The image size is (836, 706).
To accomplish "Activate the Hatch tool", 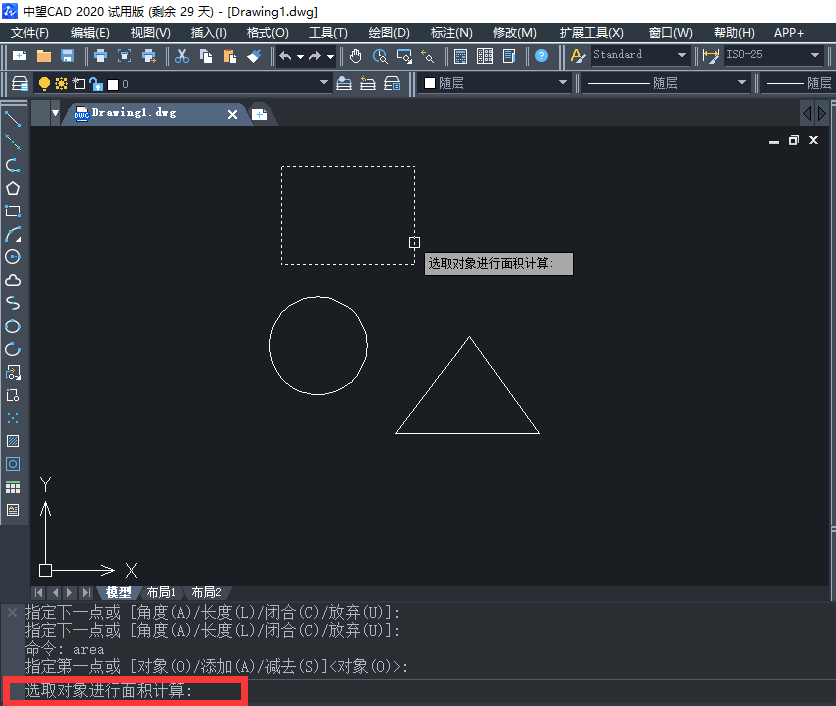I will 13,441.
